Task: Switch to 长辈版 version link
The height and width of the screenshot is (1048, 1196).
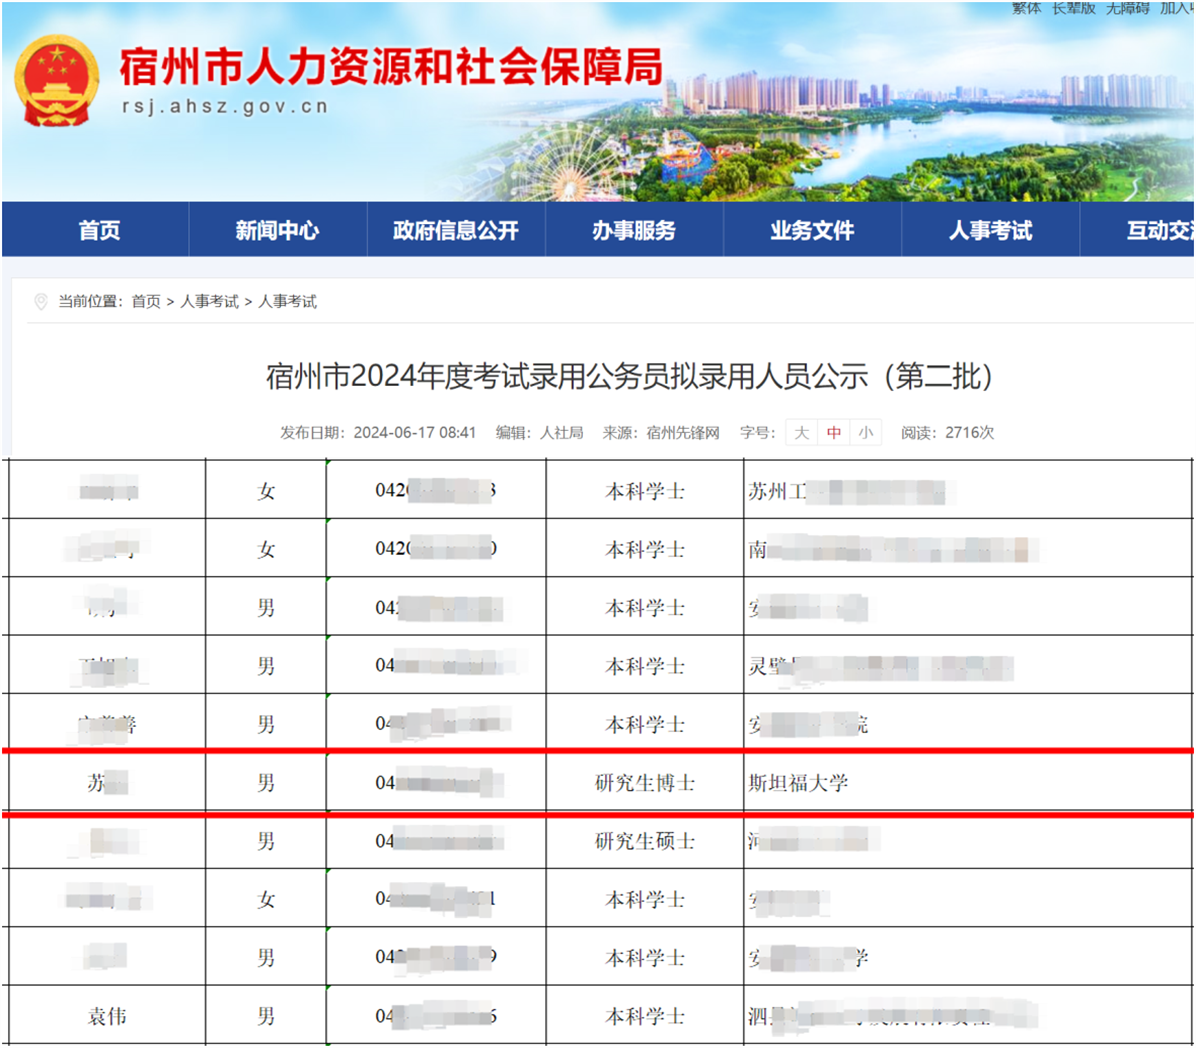Action: pyautogui.click(x=1073, y=8)
